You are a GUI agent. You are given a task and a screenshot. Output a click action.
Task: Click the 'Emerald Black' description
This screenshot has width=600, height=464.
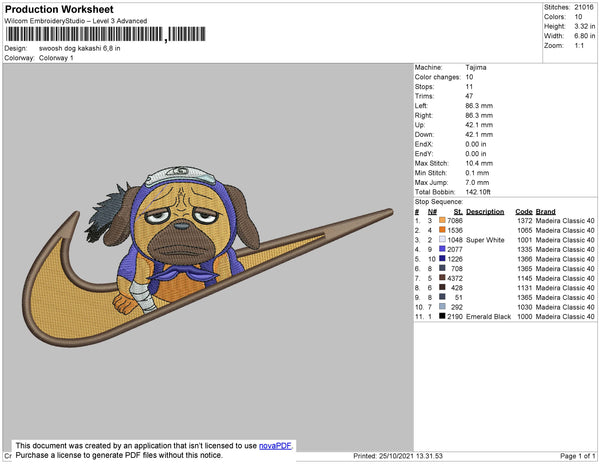coord(489,317)
